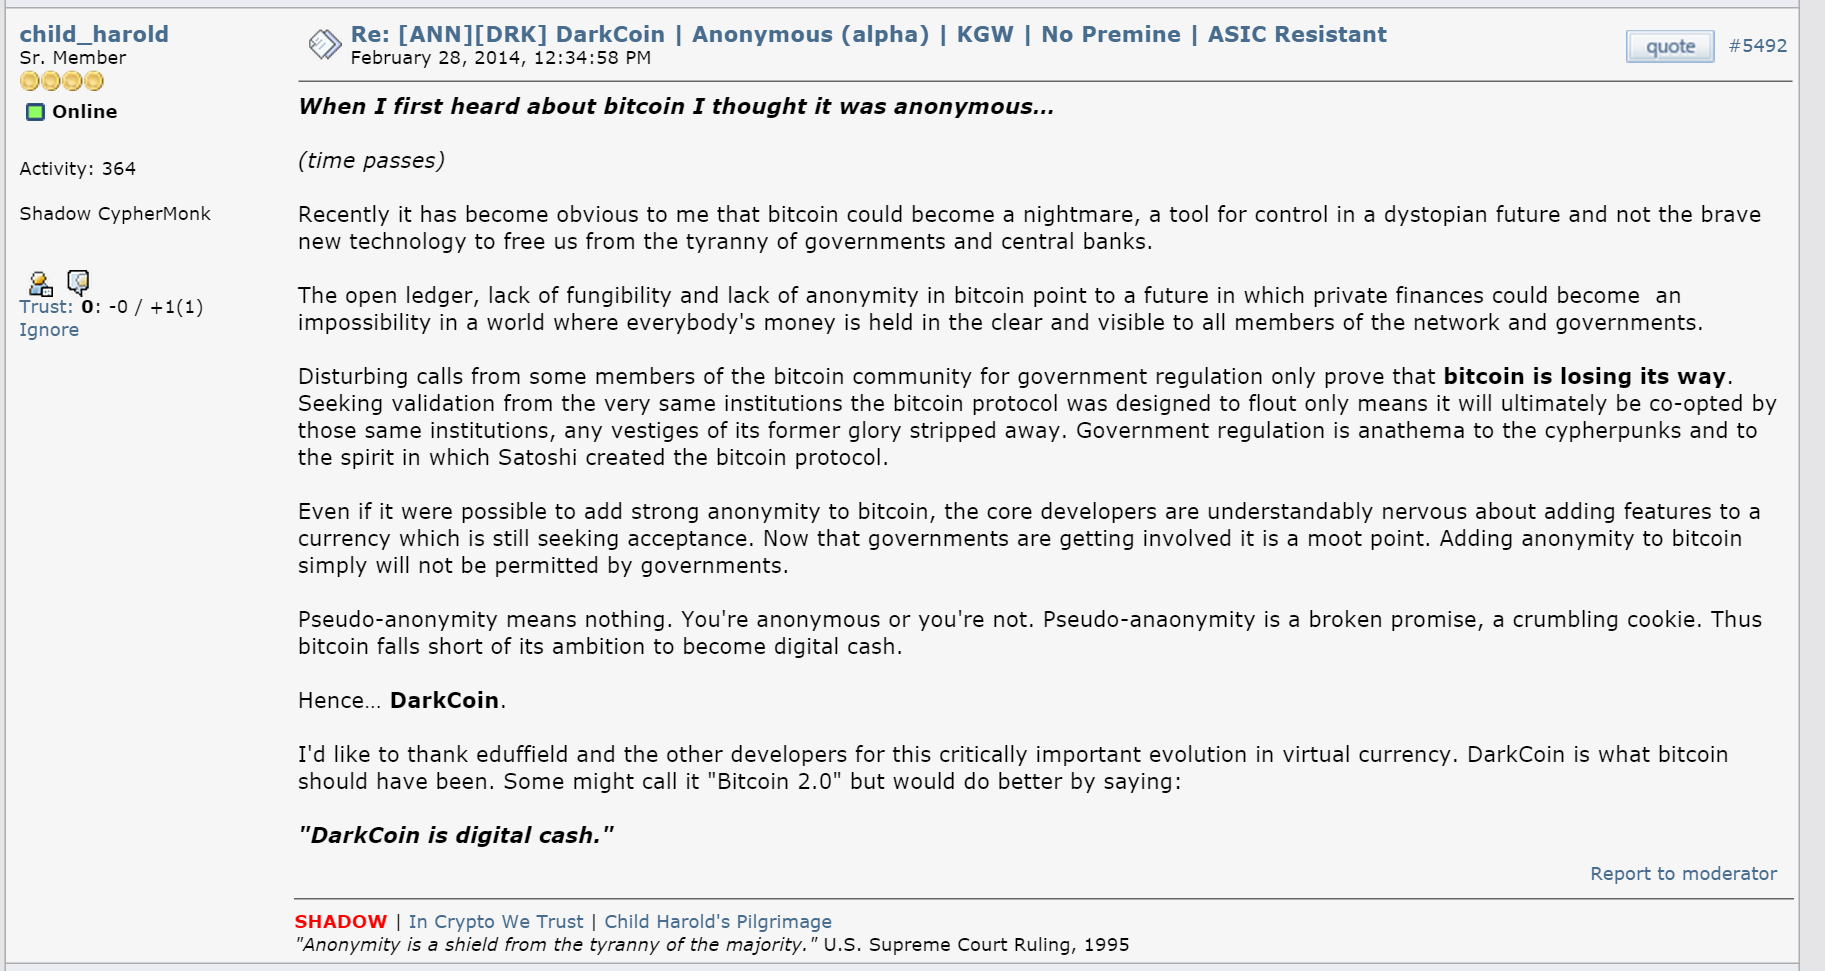View child_harold's profile icon
The width and height of the screenshot is (1825, 971).
(x=40, y=283)
